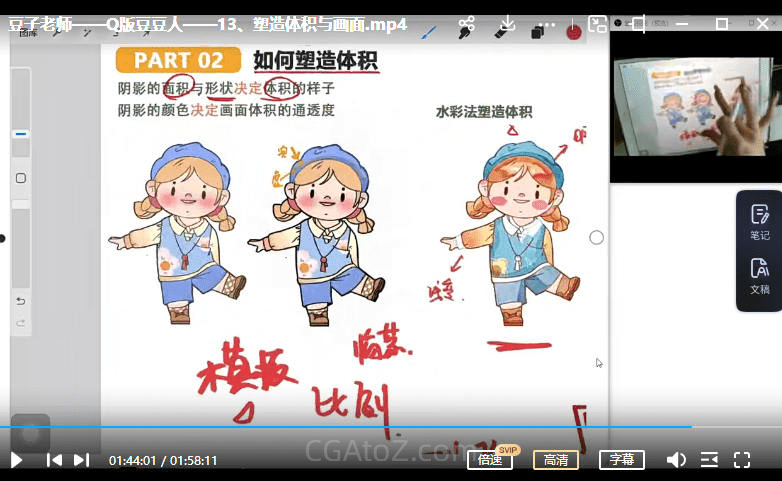The height and width of the screenshot is (481, 782).
Task: Open the playlist icon
Action: click(x=709, y=460)
